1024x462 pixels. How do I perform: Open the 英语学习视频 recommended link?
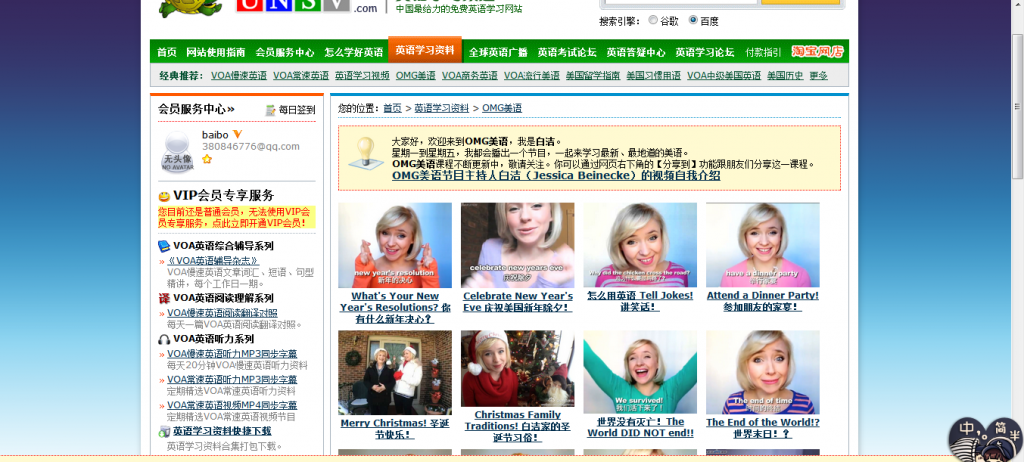click(362, 76)
